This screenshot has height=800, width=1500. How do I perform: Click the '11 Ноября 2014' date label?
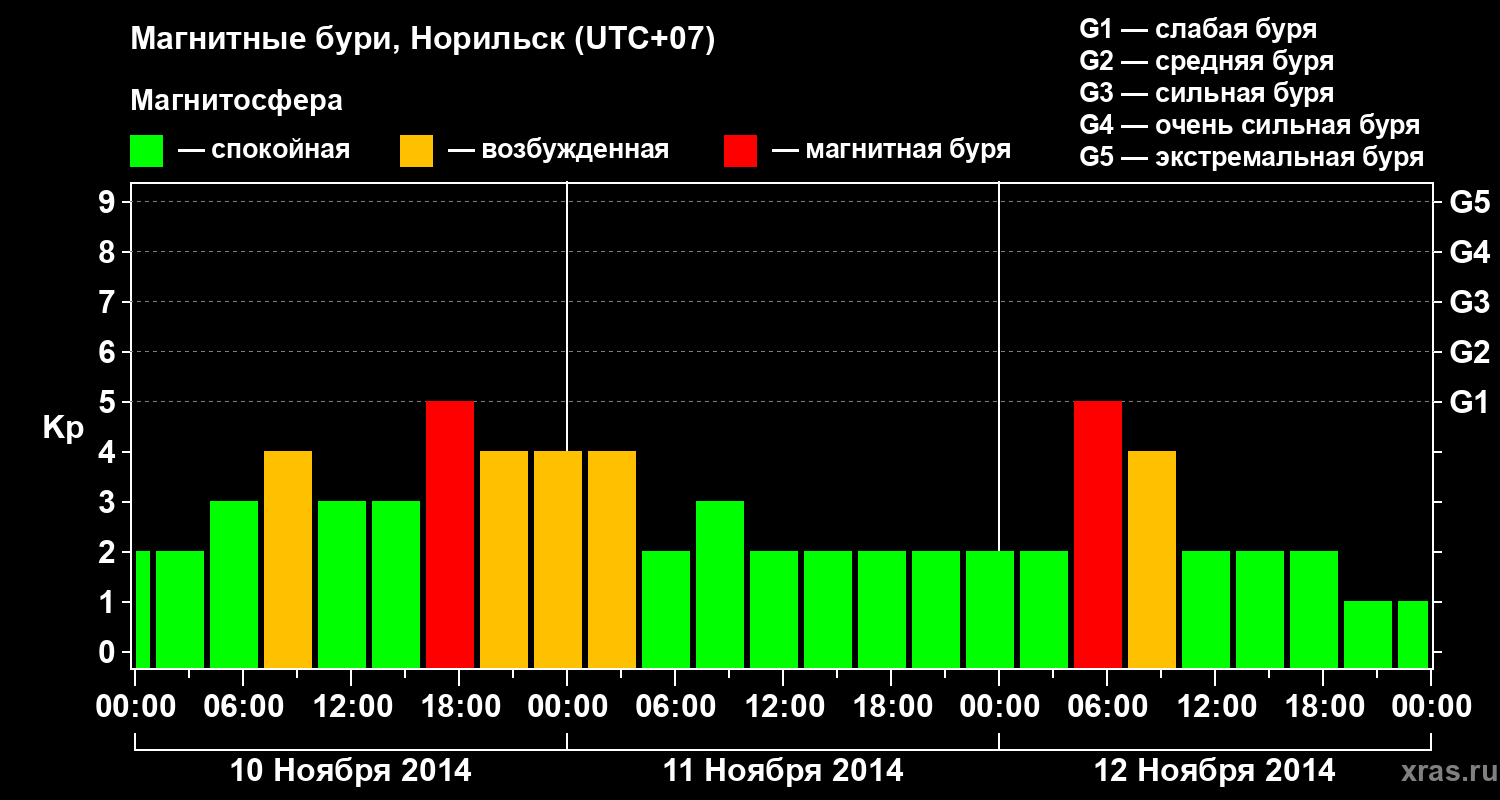click(783, 771)
